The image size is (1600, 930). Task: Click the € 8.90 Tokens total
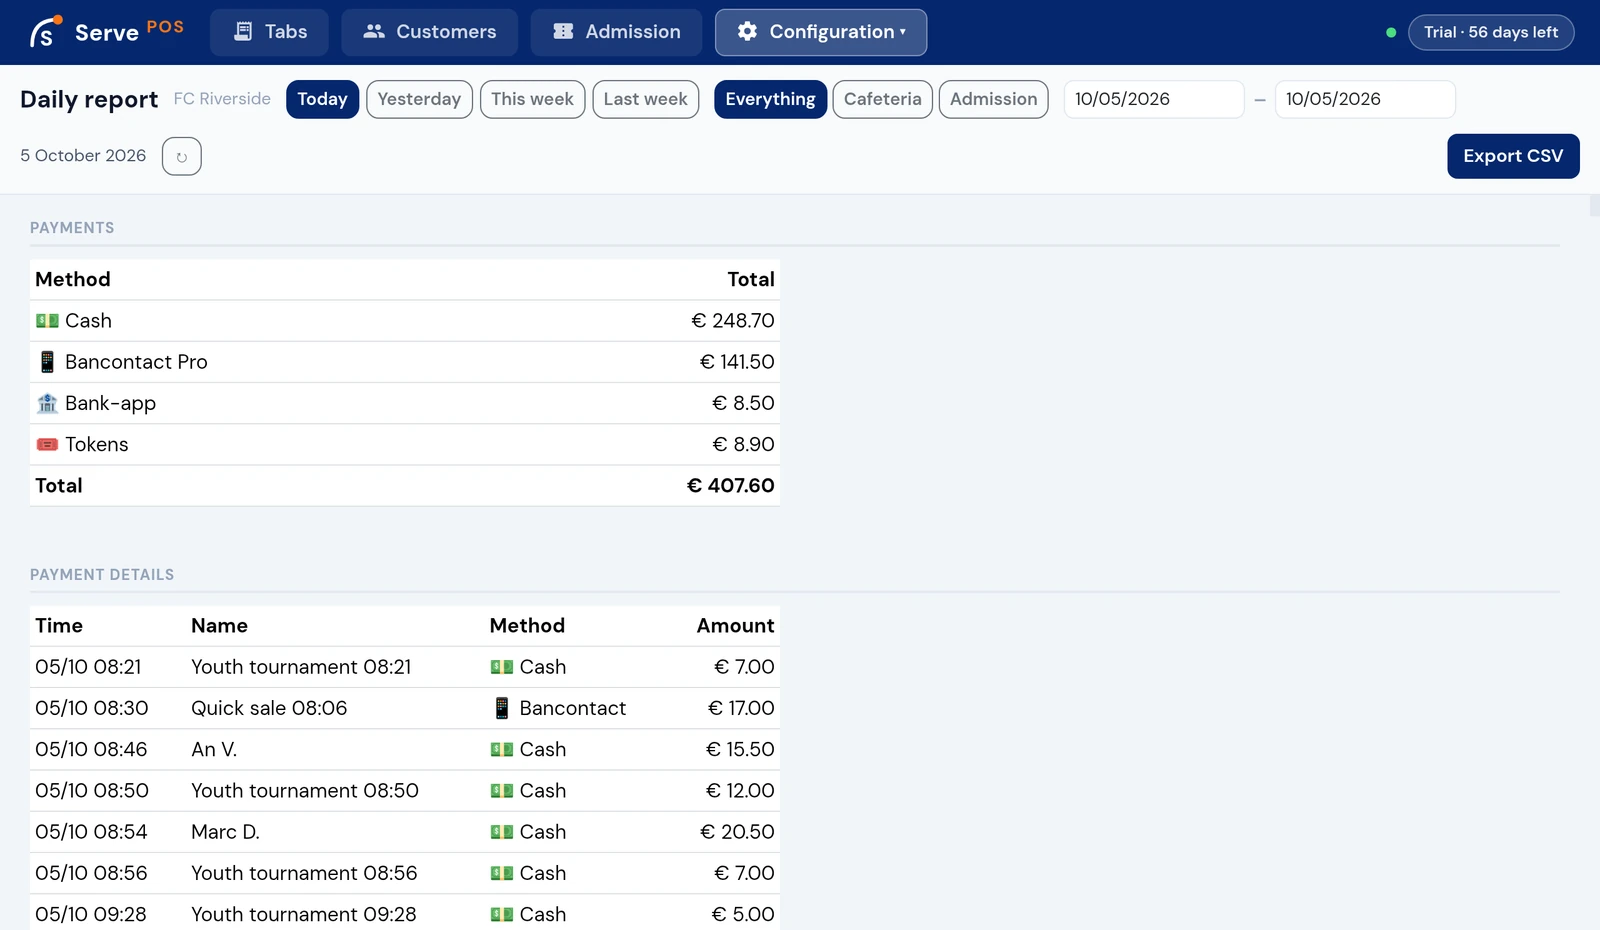coord(743,444)
